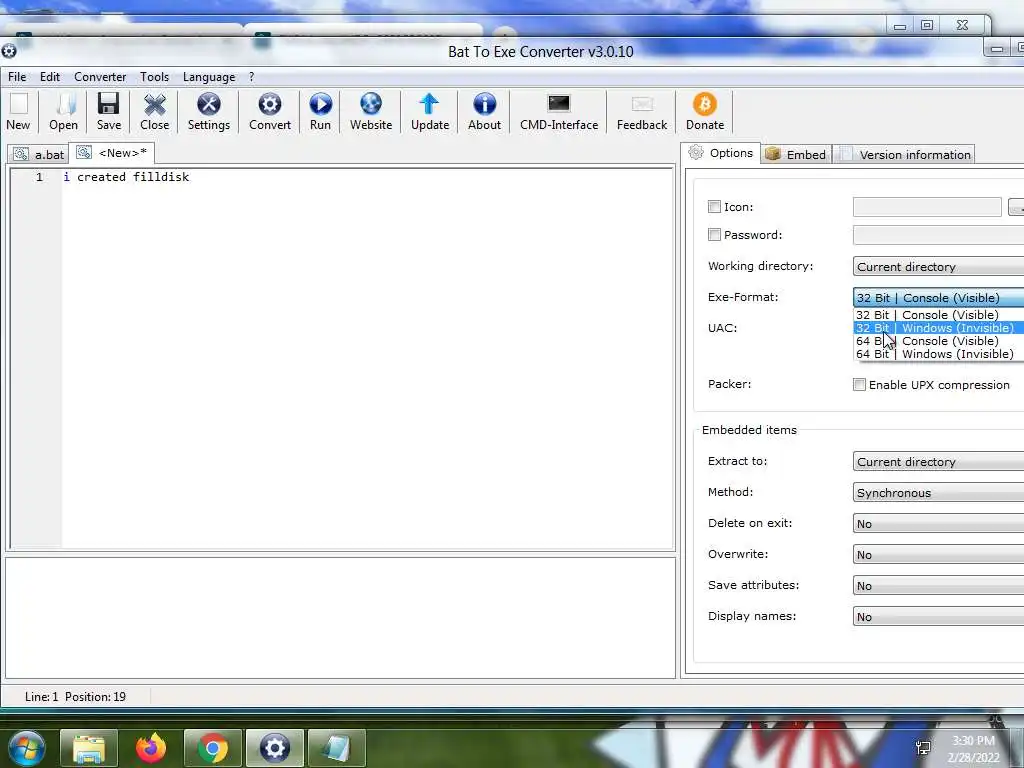The width and height of the screenshot is (1024, 768).
Task: Click the Save floppy disk icon
Action: pyautogui.click(x=108, y=112)
